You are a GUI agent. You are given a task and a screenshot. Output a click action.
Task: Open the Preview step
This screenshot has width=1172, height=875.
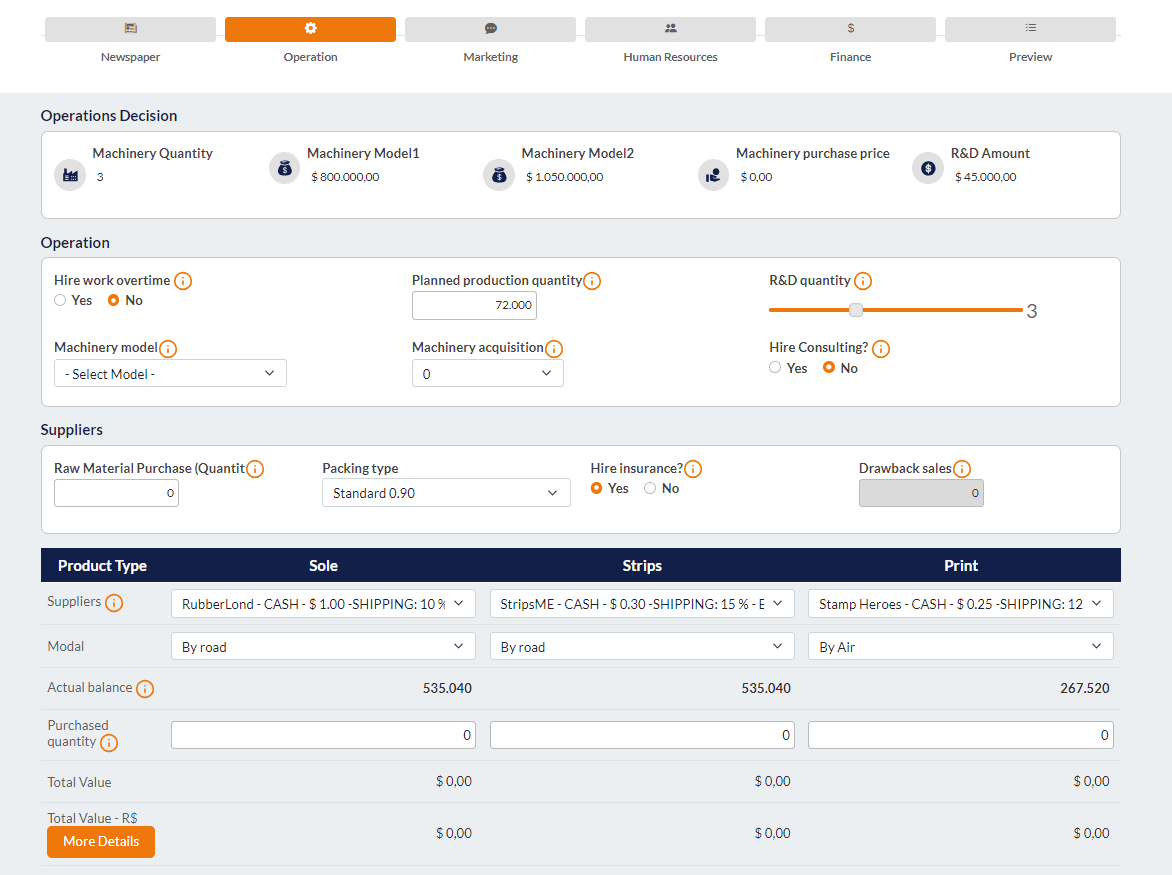pos(1030,30)
